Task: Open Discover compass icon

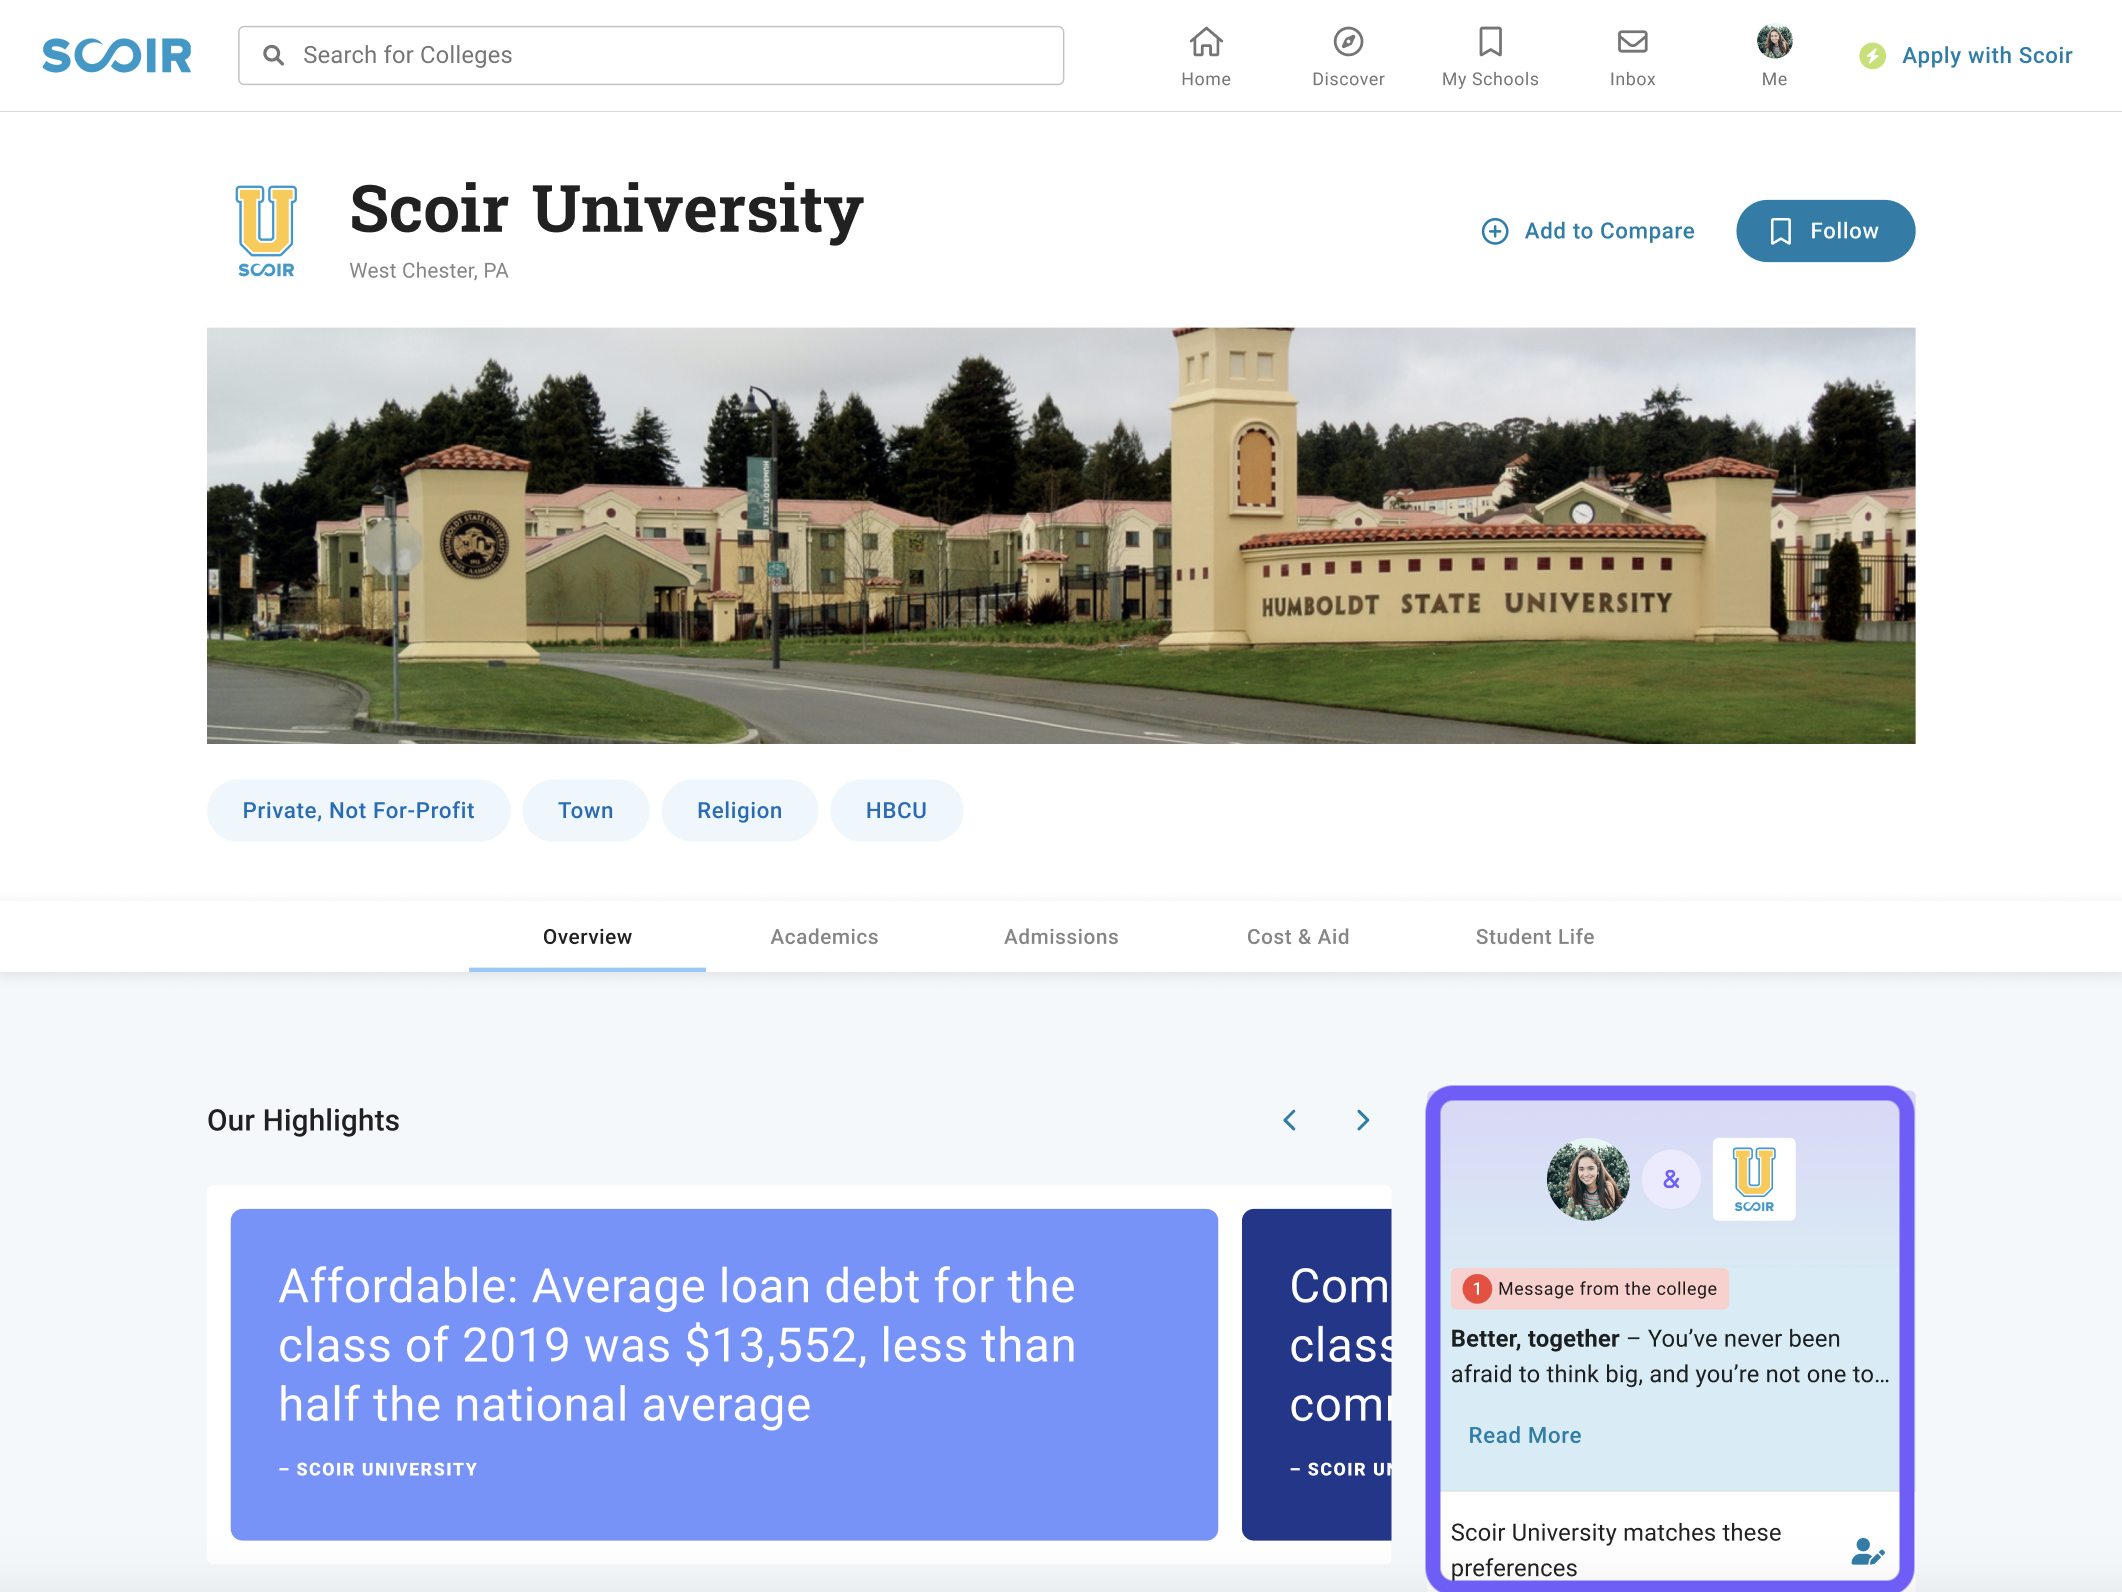Action: [x=1348, y=42]
